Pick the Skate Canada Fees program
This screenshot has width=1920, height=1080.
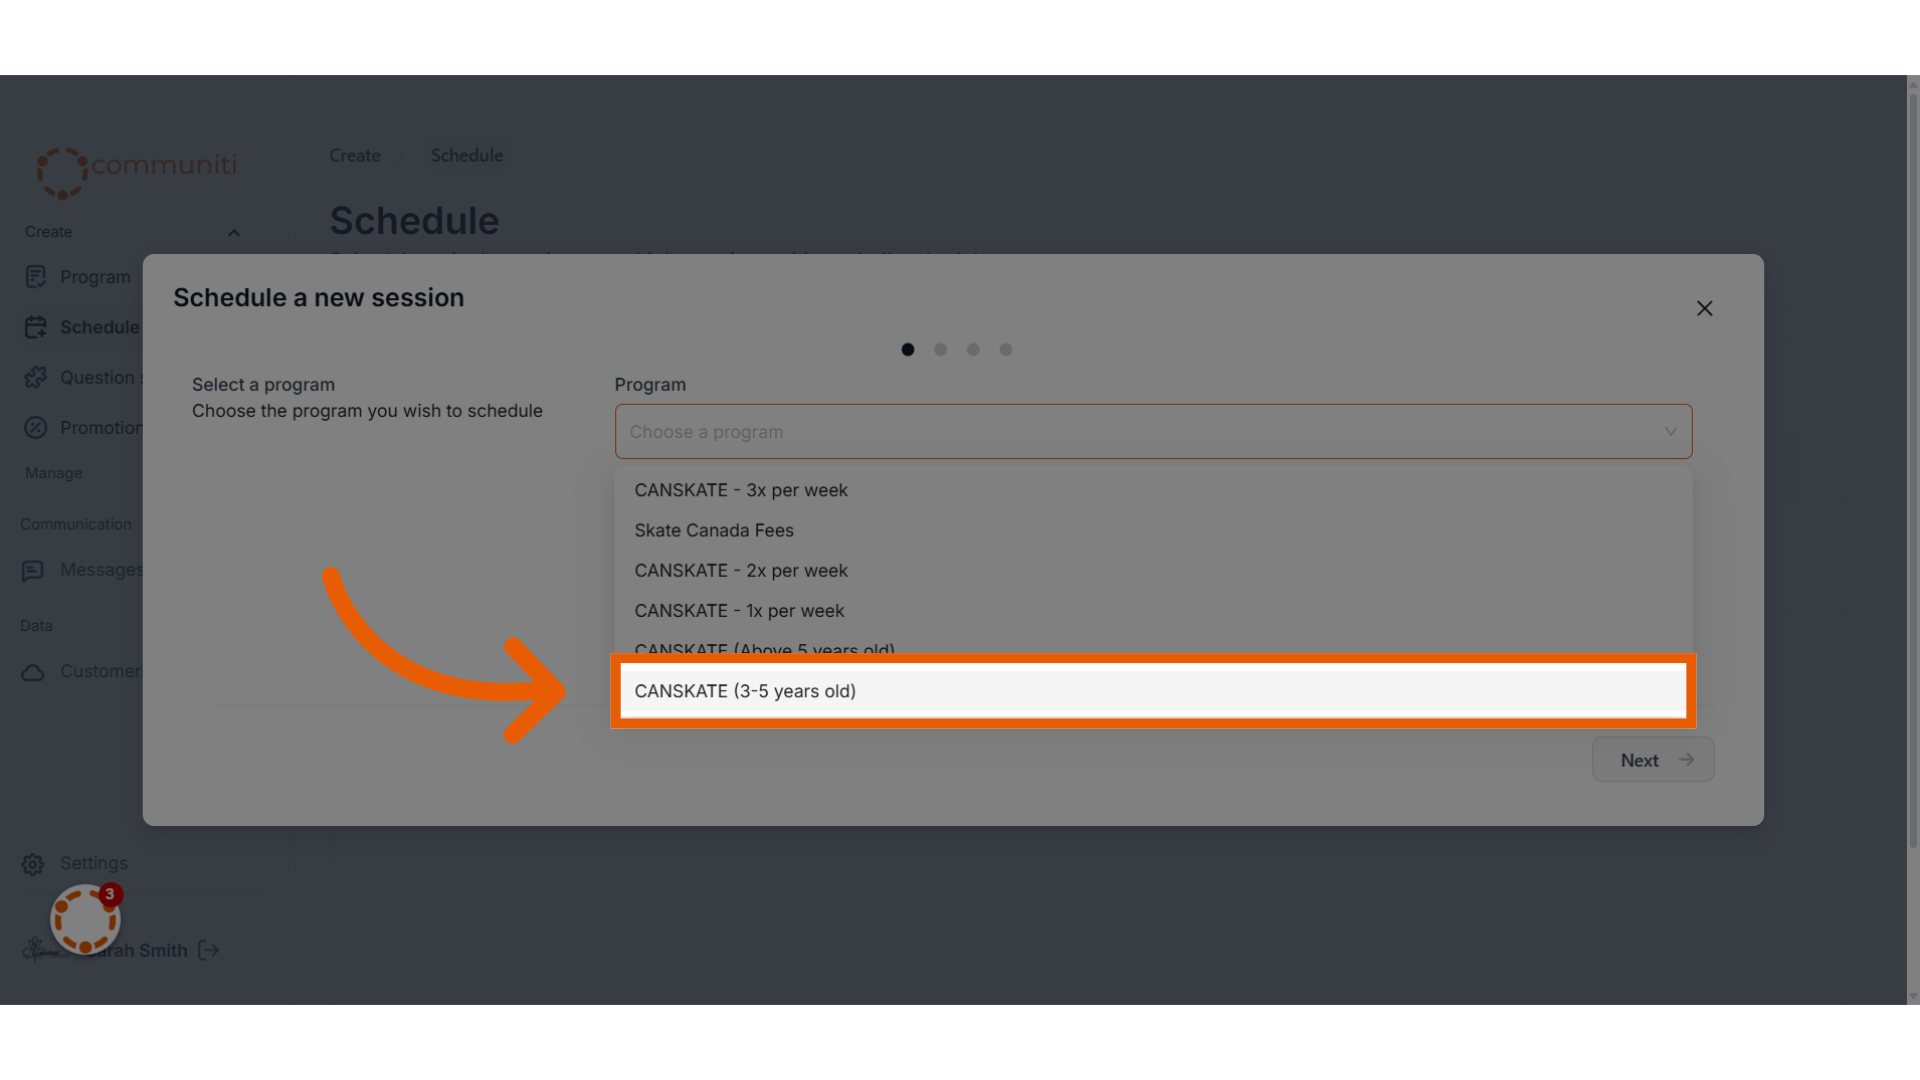[1153, 530]
